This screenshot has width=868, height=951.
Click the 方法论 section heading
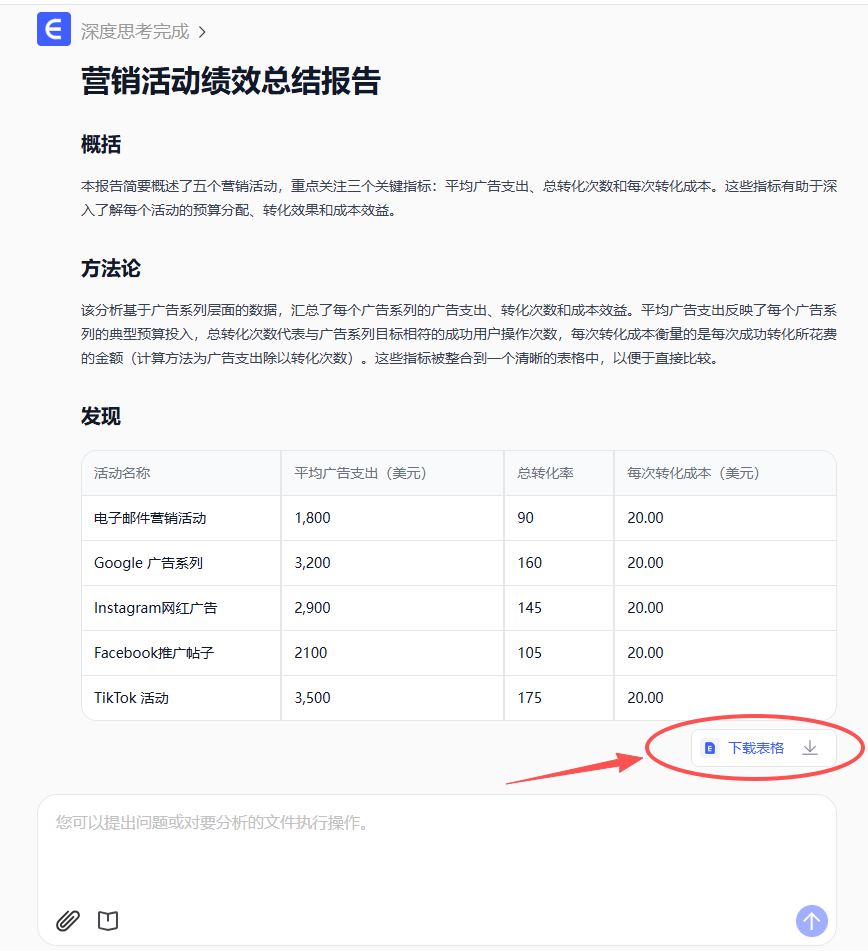pos(111,269)
